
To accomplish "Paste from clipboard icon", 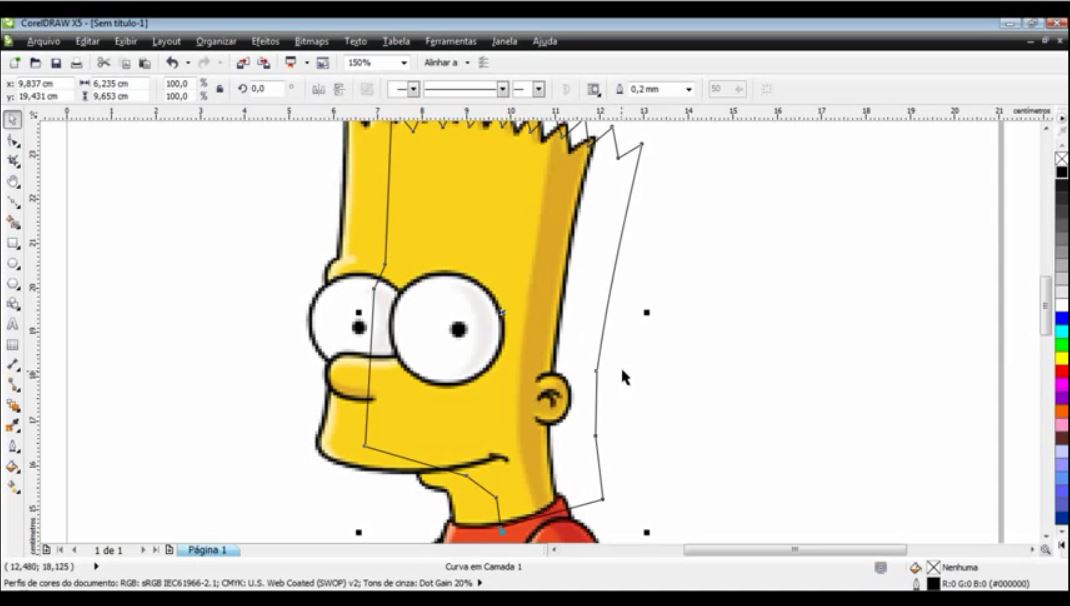I will coord(145,63).
